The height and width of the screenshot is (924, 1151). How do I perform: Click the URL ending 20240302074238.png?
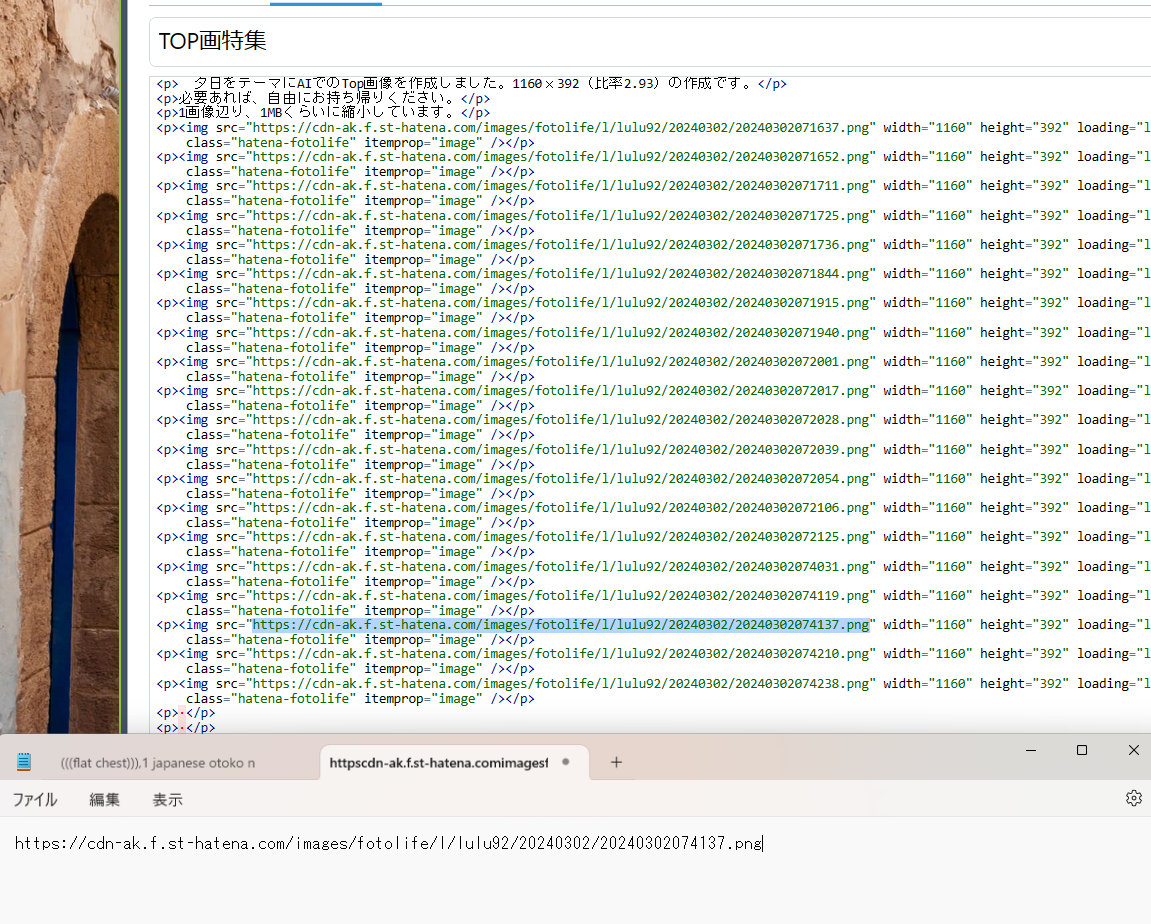561,683
